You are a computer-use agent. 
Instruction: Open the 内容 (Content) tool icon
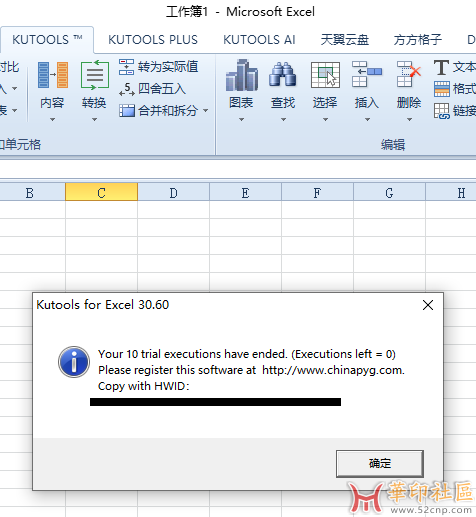click(53, 75)
